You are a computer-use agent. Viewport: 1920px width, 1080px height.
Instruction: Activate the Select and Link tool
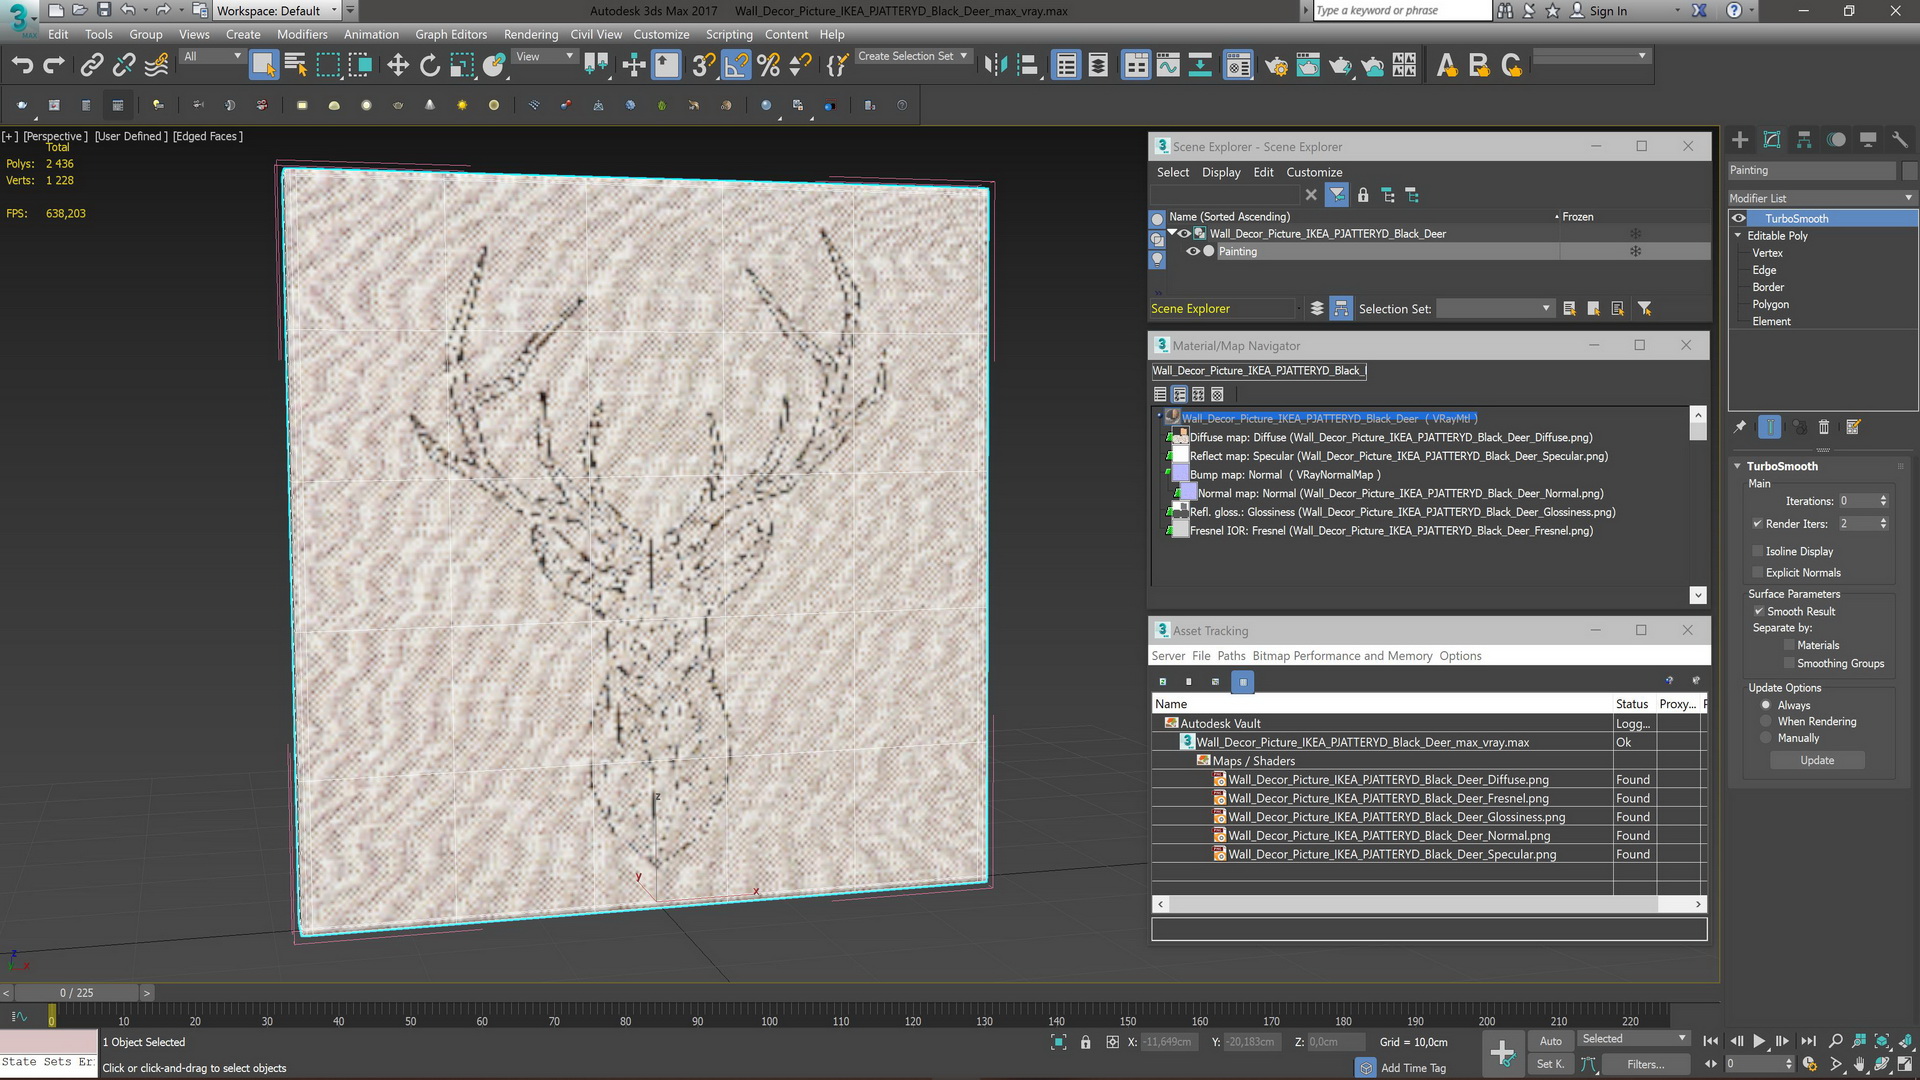91,66
